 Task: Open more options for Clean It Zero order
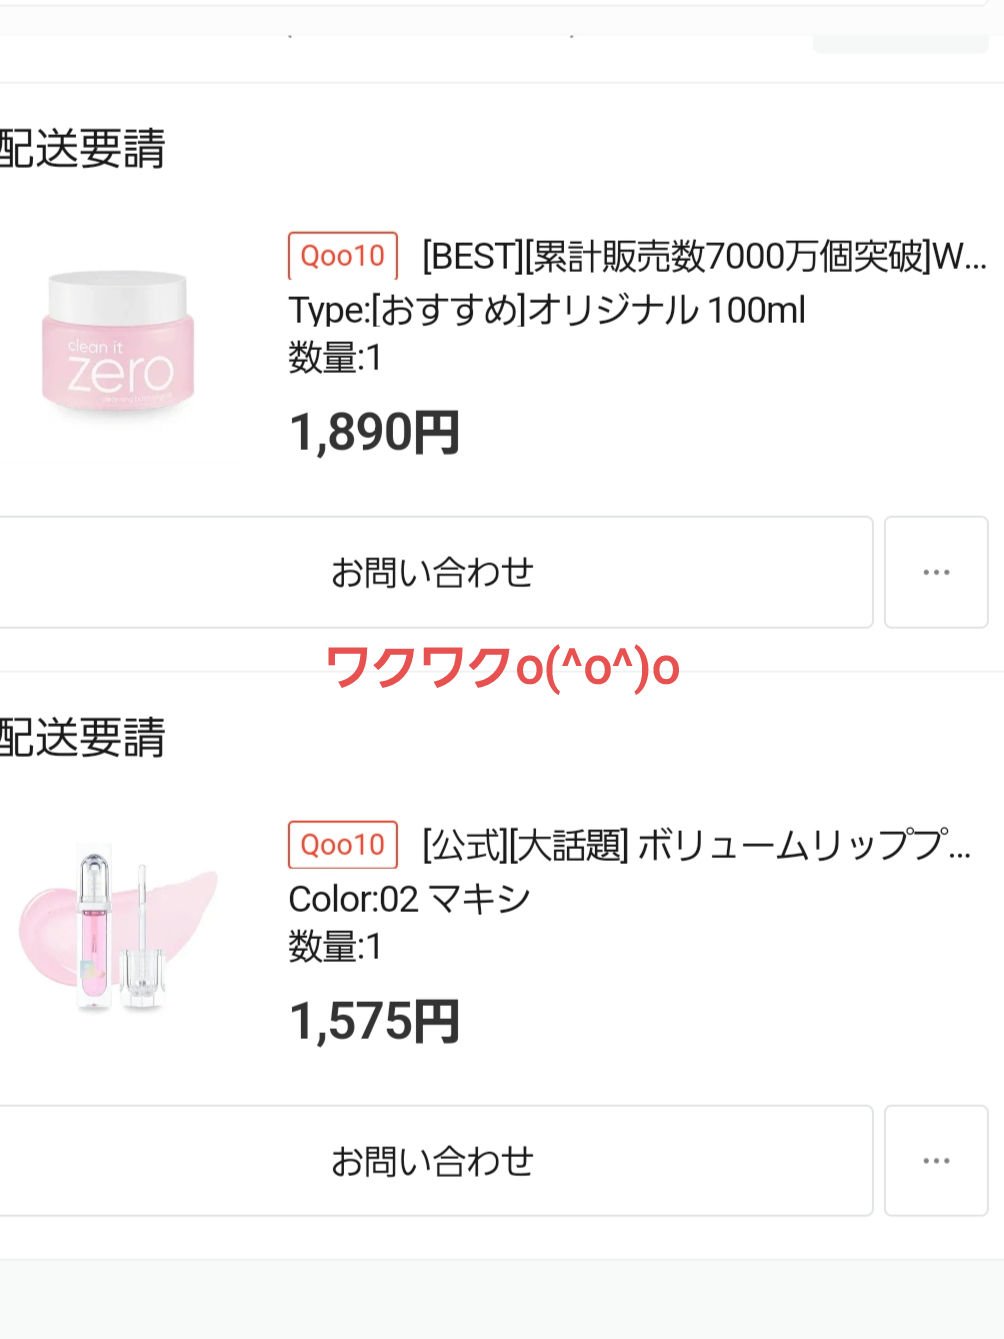click(936, 572)
